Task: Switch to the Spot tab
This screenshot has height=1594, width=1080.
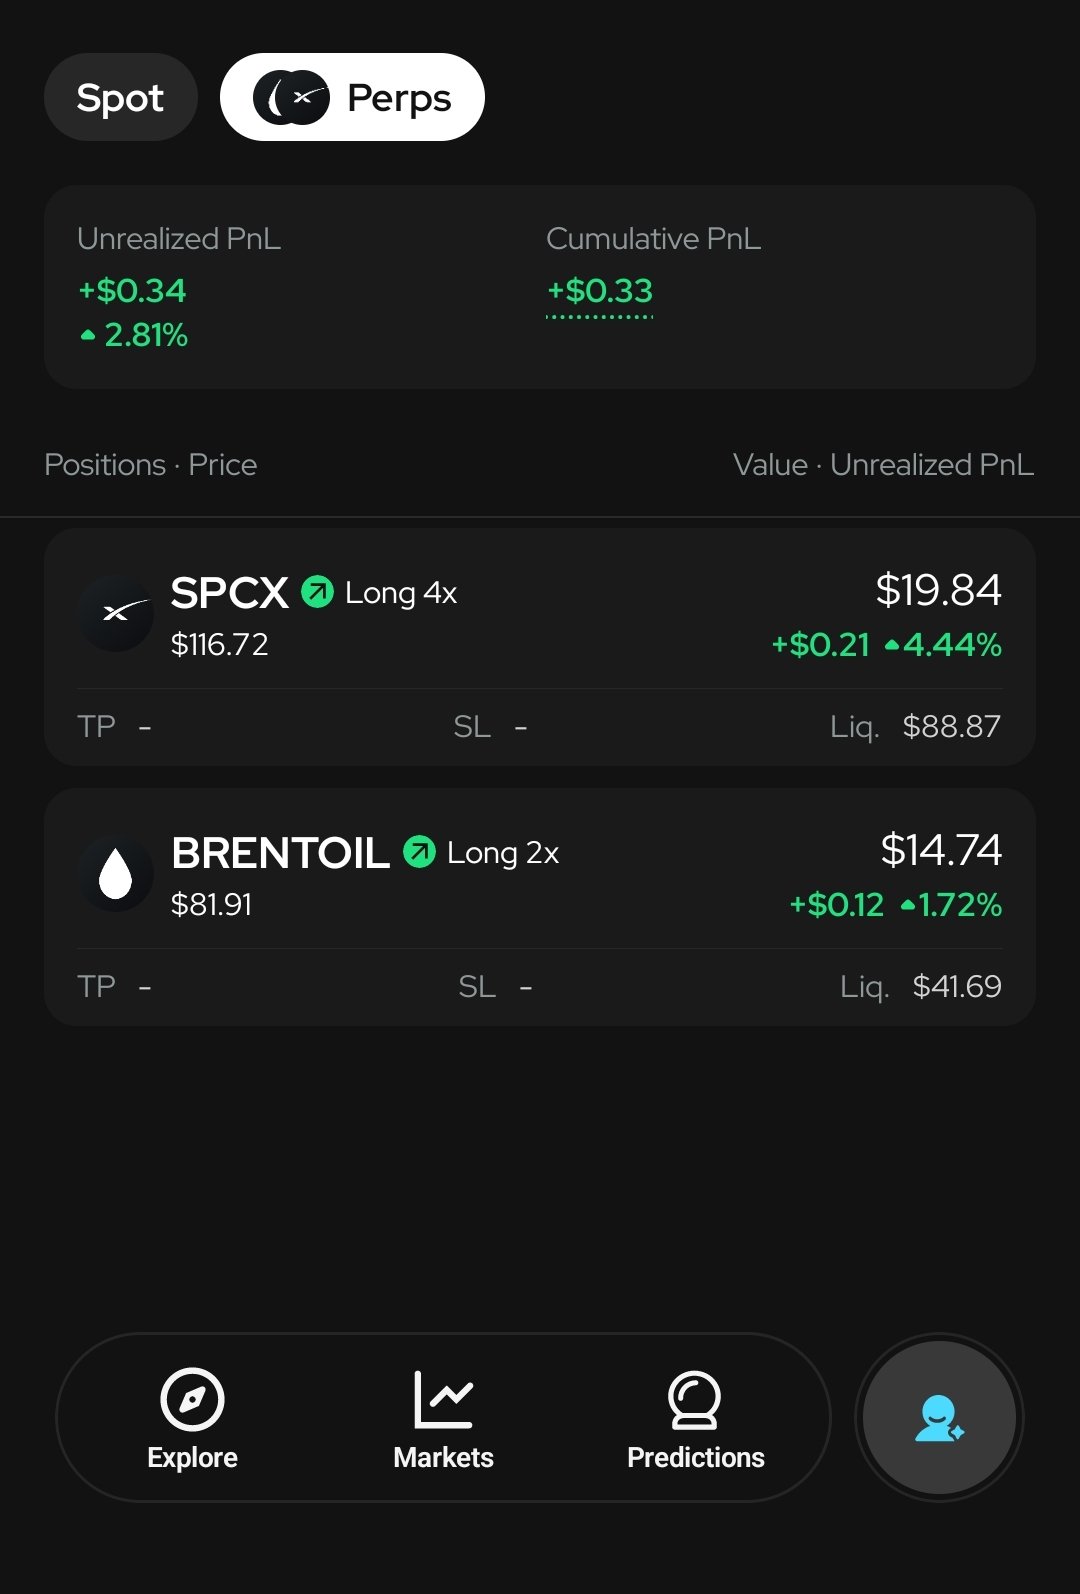Action: coord(121,97)
